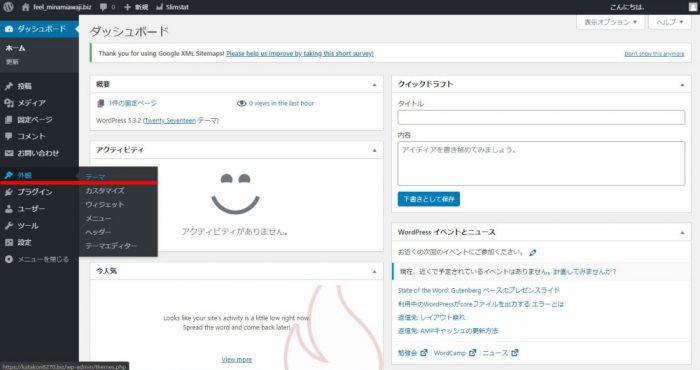Click the user avatar in admin bar
The height and width of the screenshot is (370, 700).
(692, 7)
